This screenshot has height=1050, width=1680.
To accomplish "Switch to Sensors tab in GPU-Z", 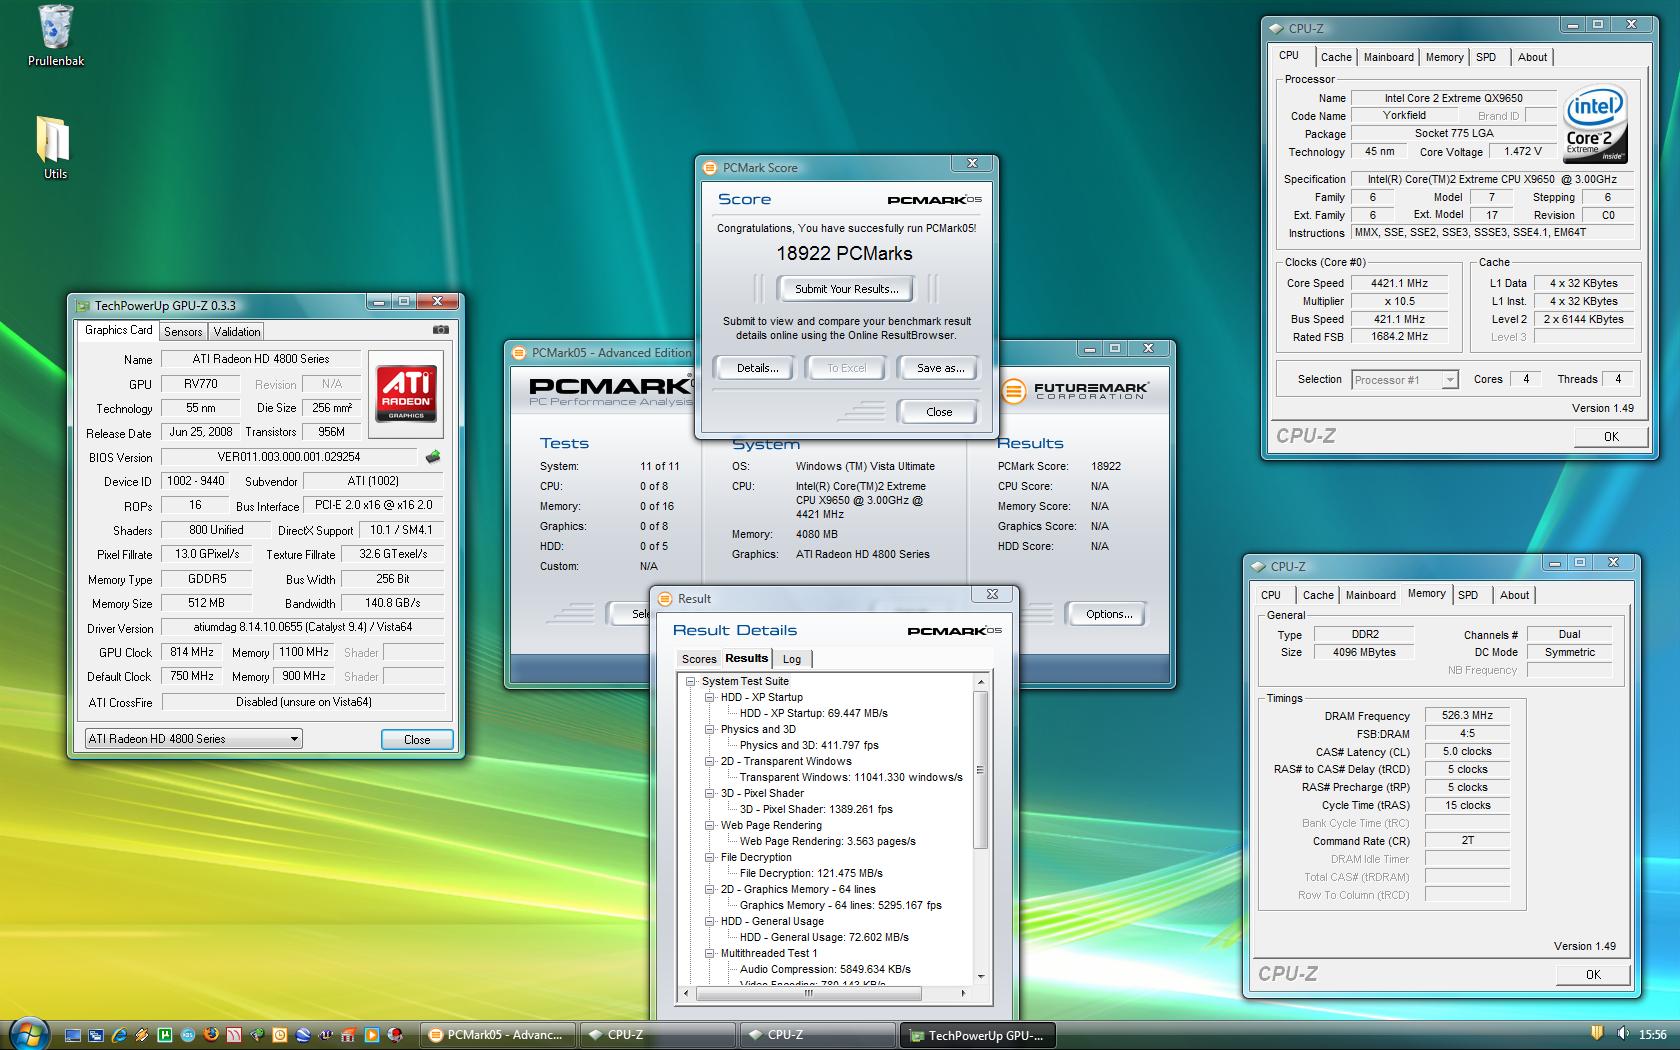I will (183, 332).
